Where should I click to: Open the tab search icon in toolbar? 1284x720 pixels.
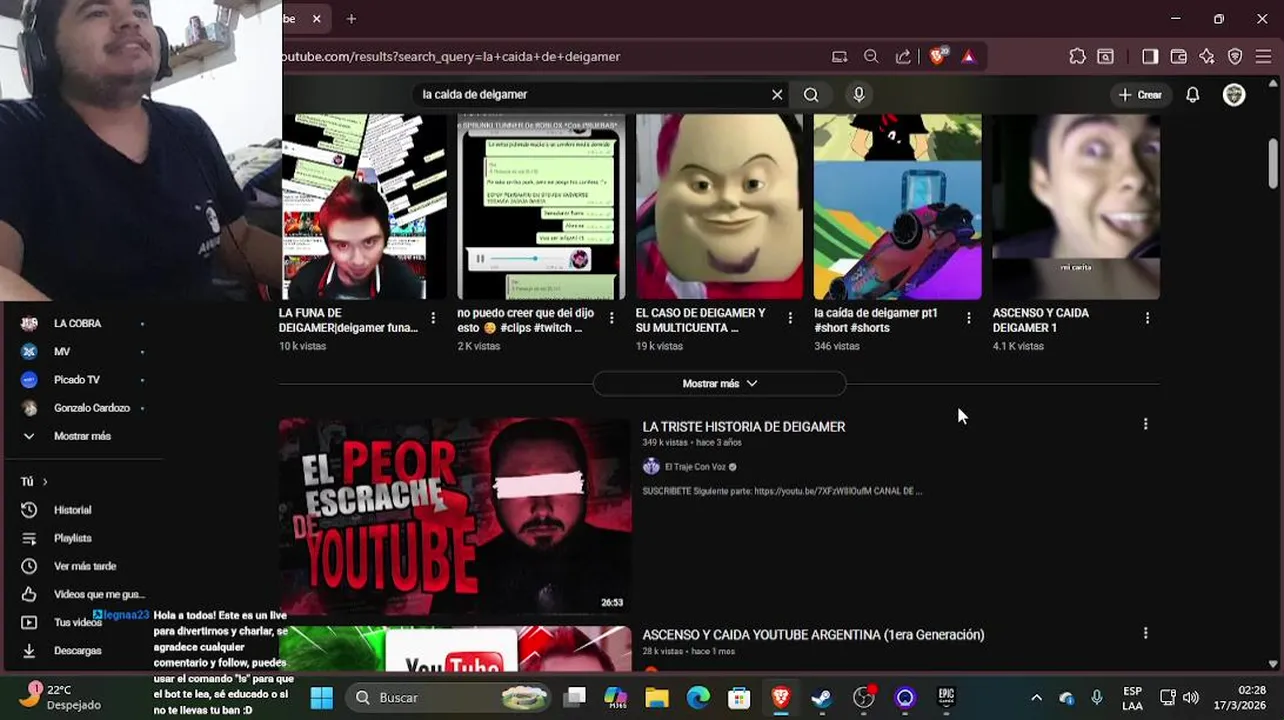coord(1106,57)
